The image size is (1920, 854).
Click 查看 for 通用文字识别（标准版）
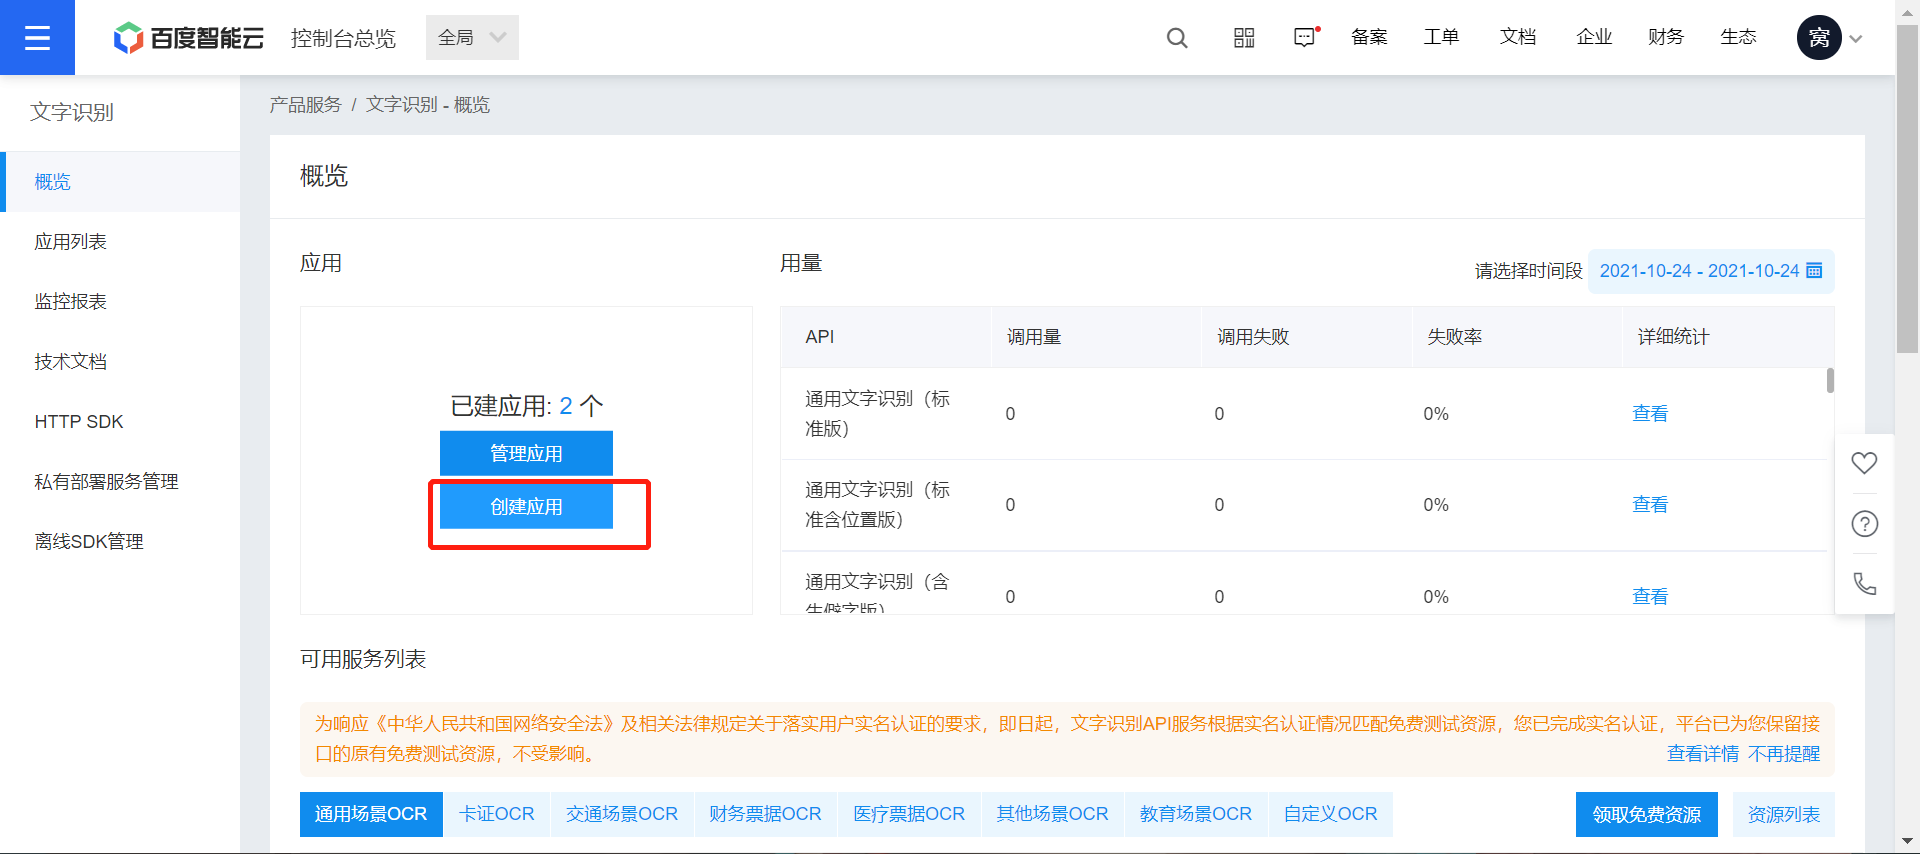pyautogui.click(x=1650, y=414)
